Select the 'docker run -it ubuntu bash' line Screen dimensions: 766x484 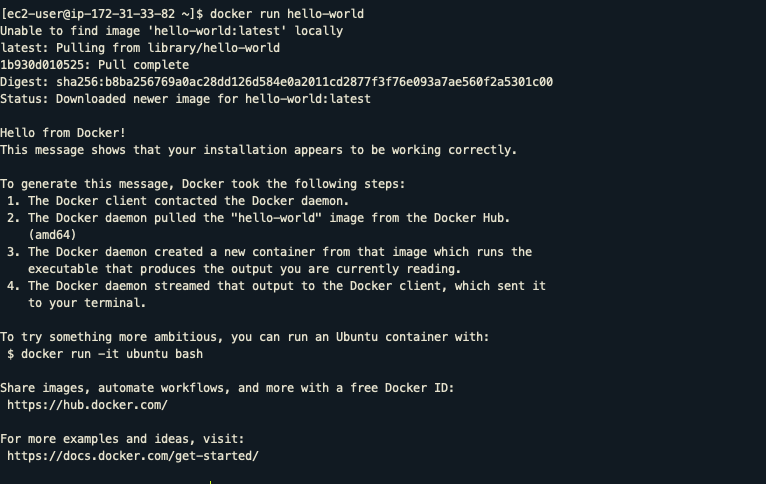(x=105, y=354)
